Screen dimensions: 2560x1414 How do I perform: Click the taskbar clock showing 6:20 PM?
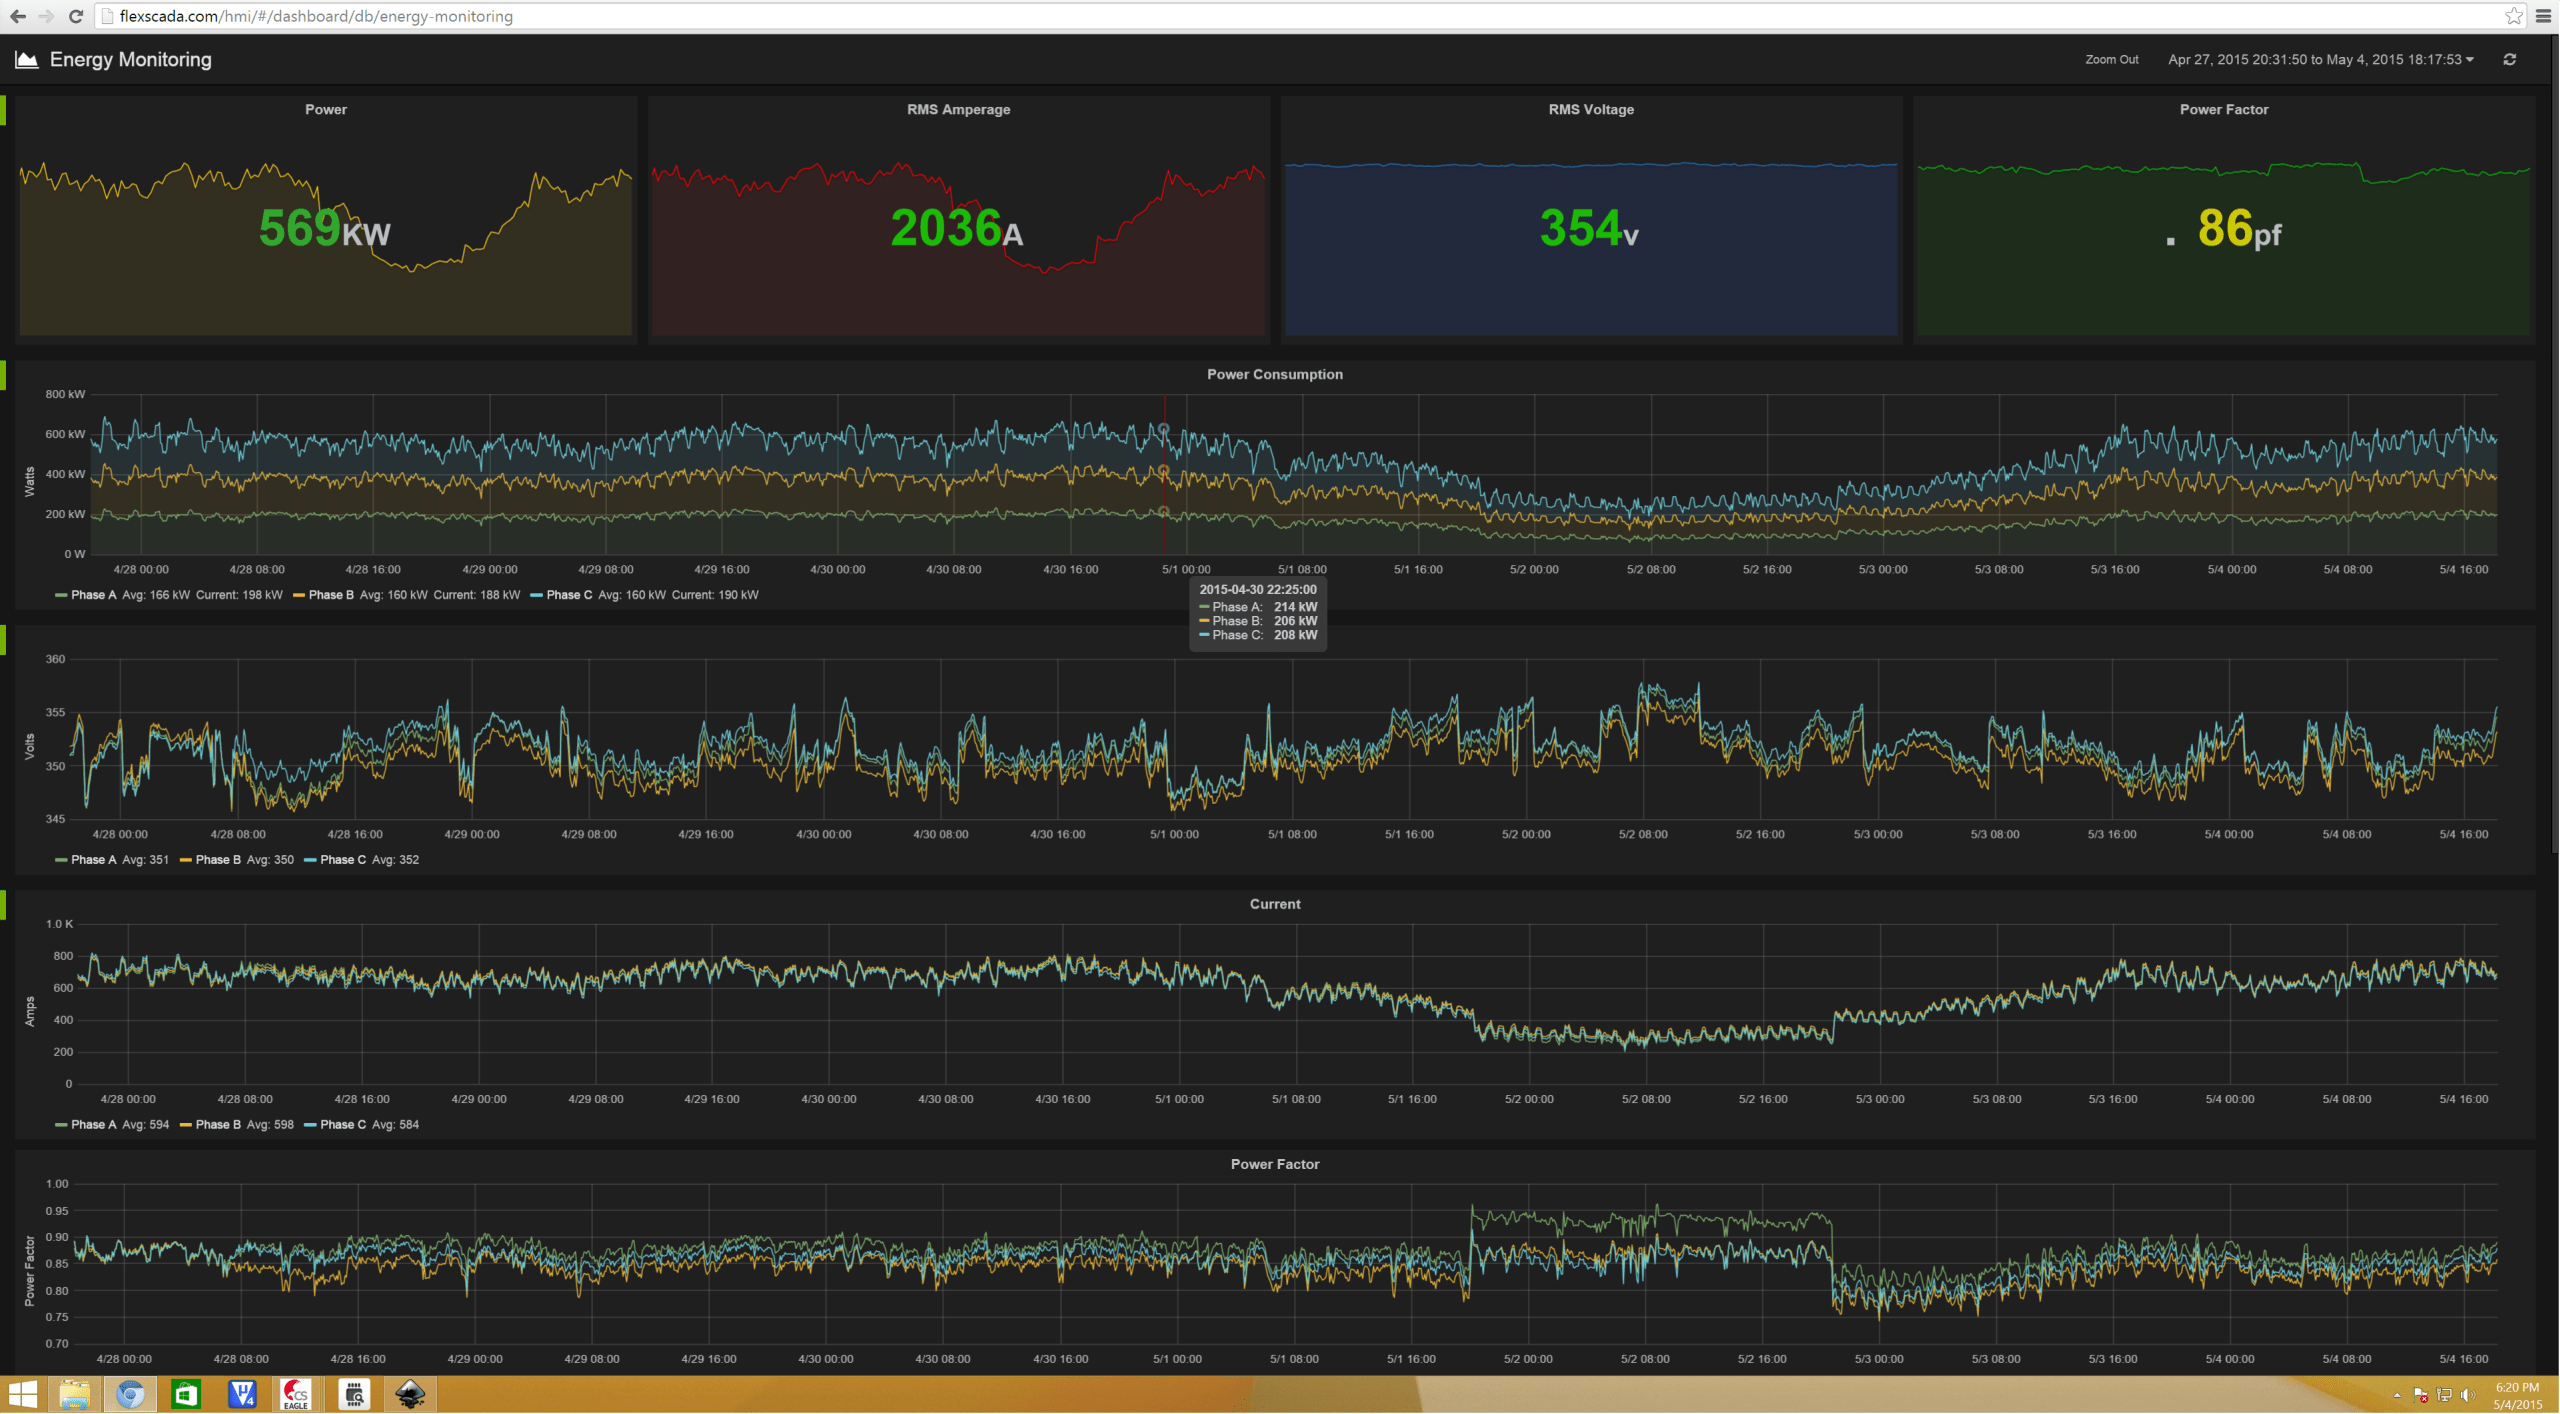coord(2516,1396)
